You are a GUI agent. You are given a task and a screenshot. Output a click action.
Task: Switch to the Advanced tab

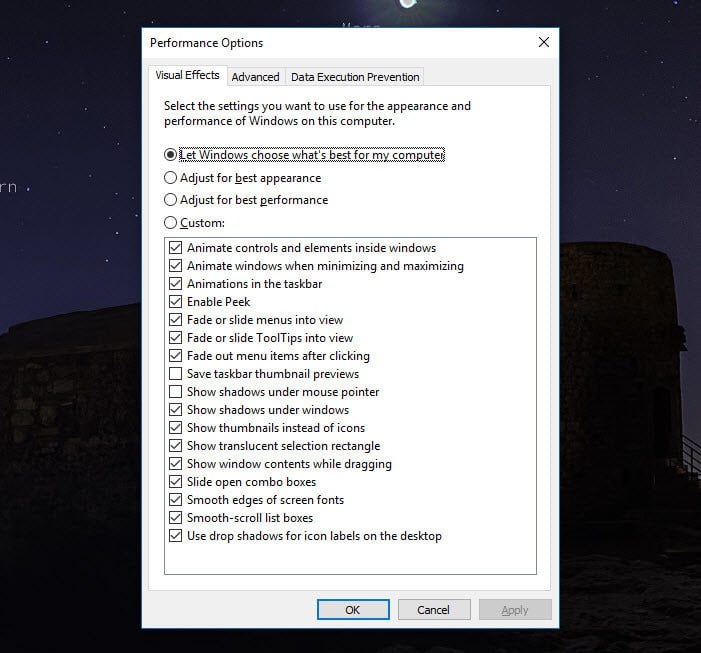pos(255,77)
